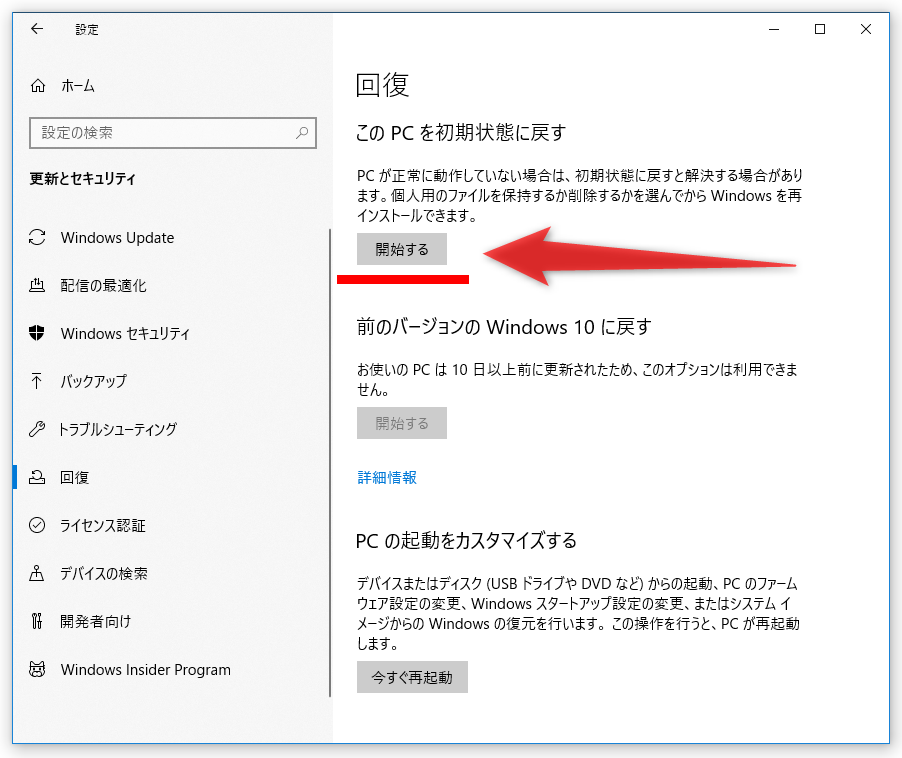Click the Windows Update sync icon
Image resolution: width=902 pixels, height=758 pixels.
(37, 238)
